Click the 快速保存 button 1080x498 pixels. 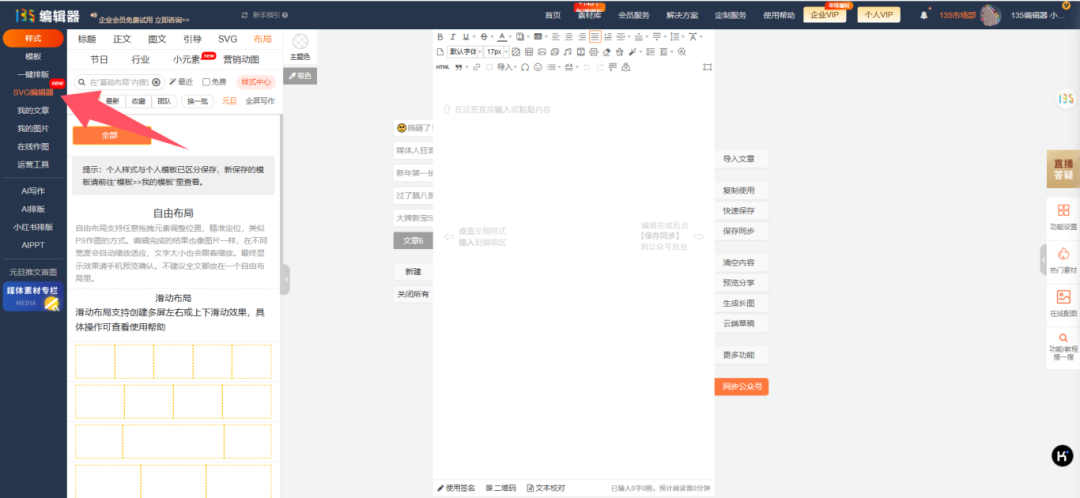click(738, 211)
